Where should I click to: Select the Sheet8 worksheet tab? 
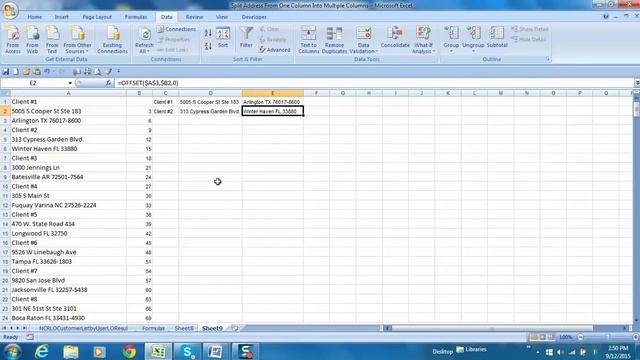click(184, 328)
